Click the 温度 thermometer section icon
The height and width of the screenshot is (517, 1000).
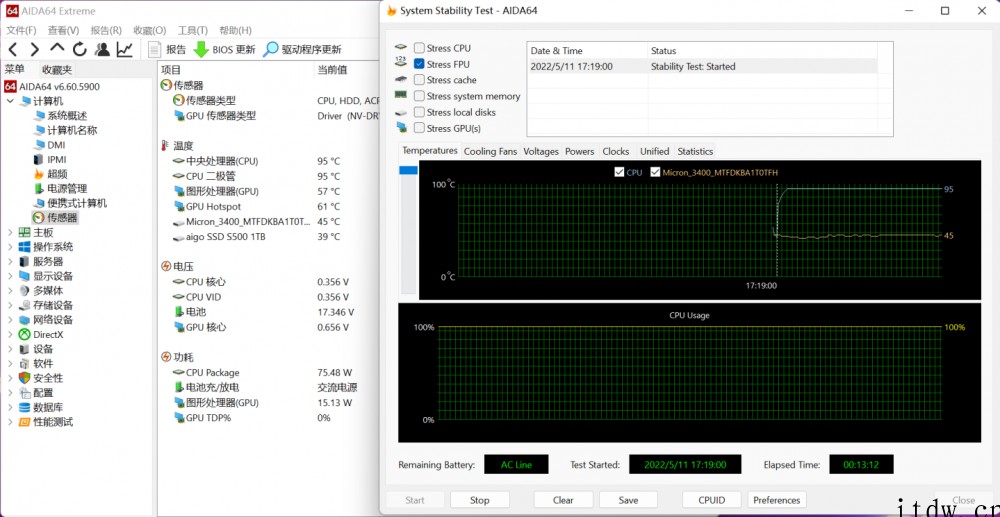(x=166, y=146)
